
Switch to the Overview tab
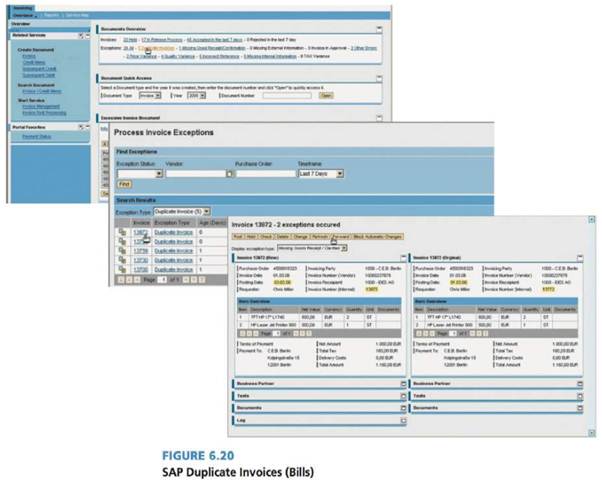(25, 15)
